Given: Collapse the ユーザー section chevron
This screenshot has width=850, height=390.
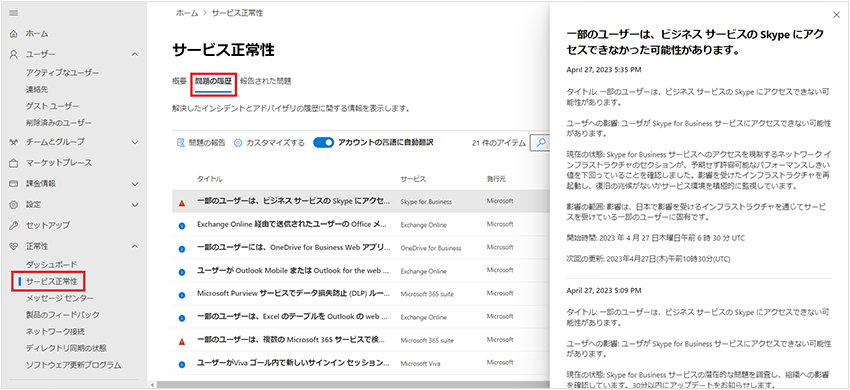Looking at the screenshot, I should (x=135, y=54).
